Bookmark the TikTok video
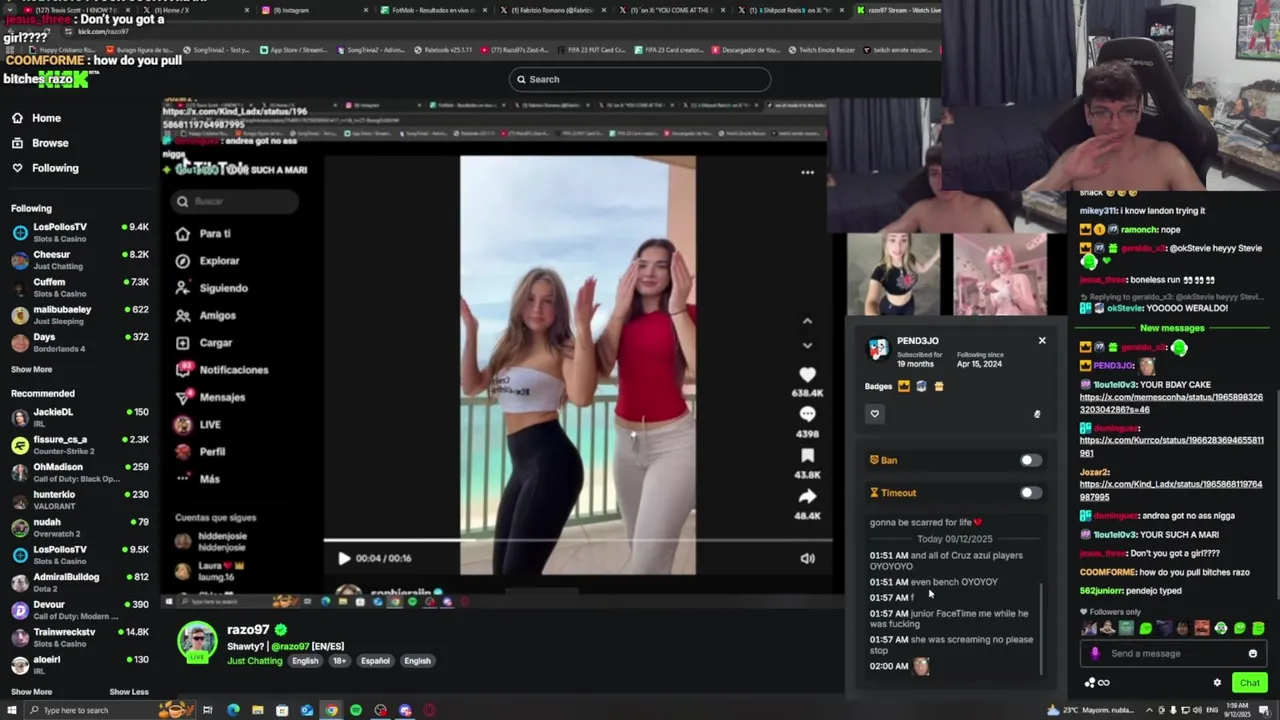This screenshot has height=720, width=1280. click(x=807, y=456)
